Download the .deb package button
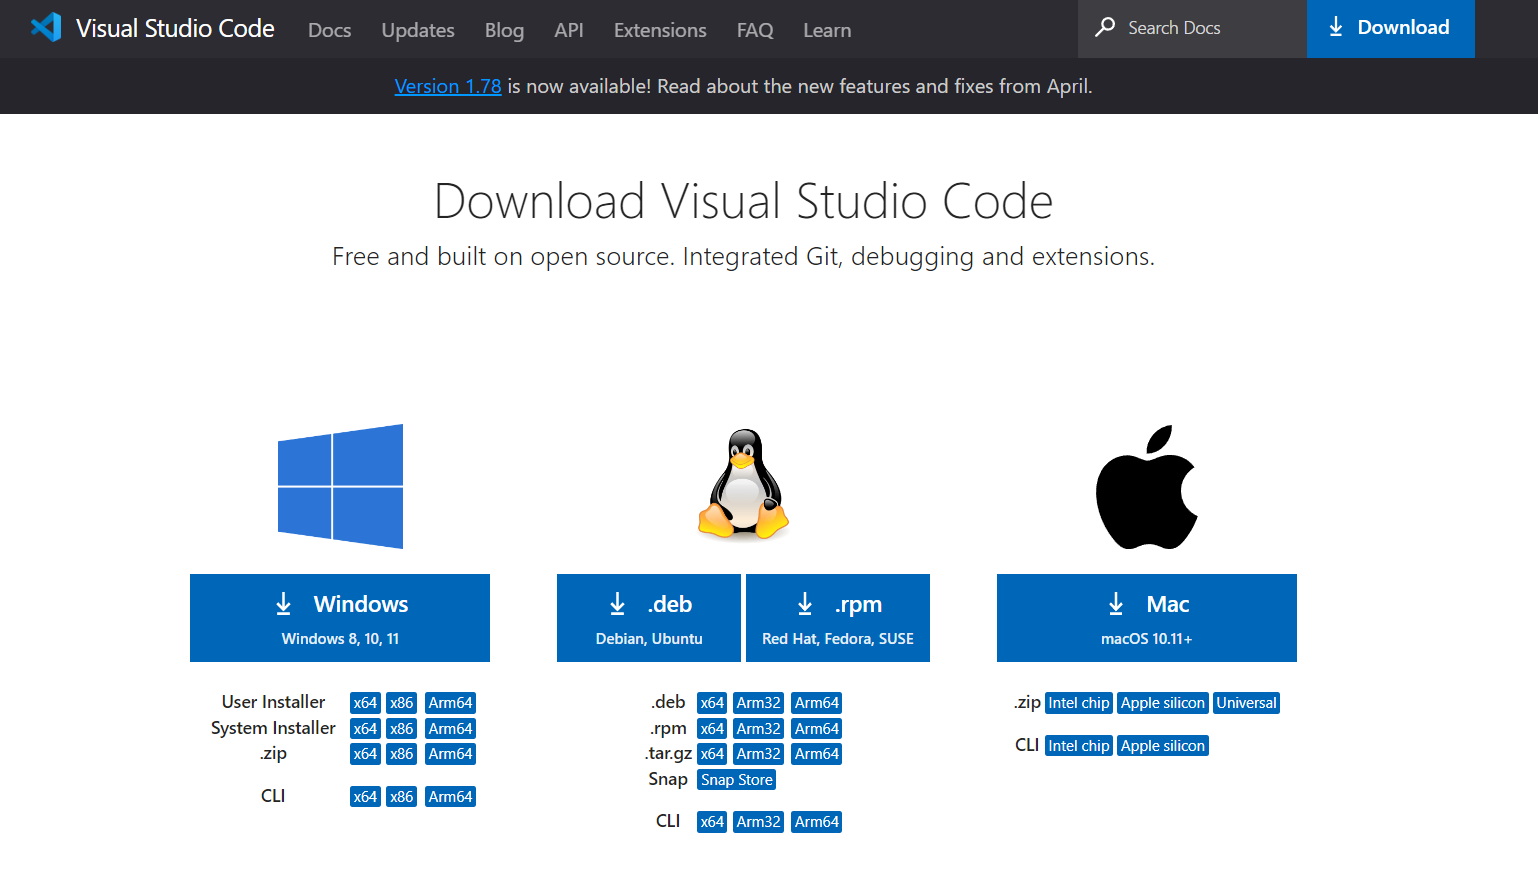 click(x=649, y=618)
